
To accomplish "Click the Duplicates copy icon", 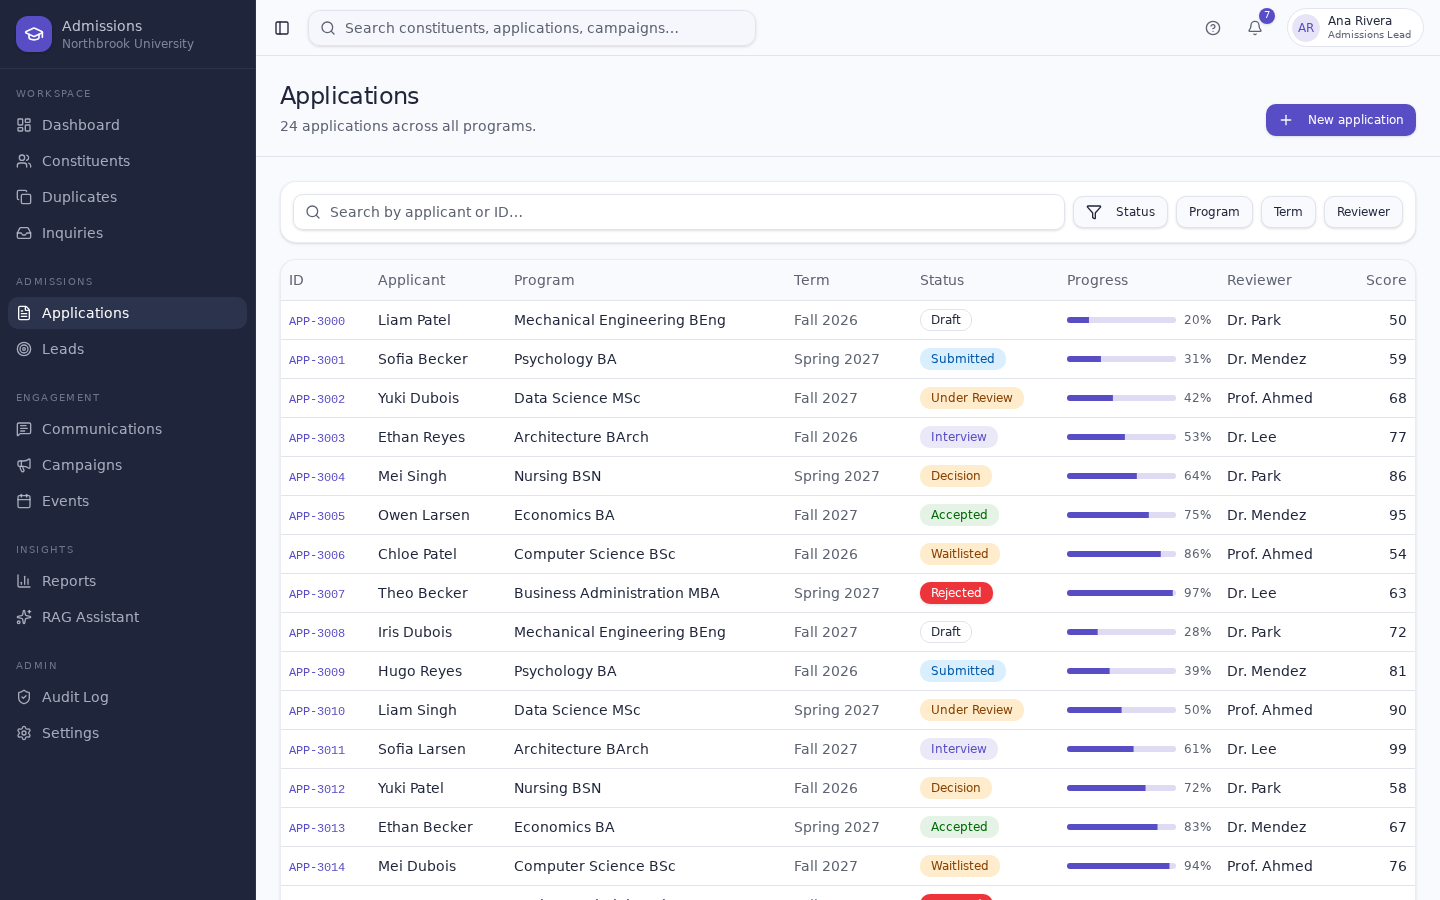I will click(x=24, y=197).
